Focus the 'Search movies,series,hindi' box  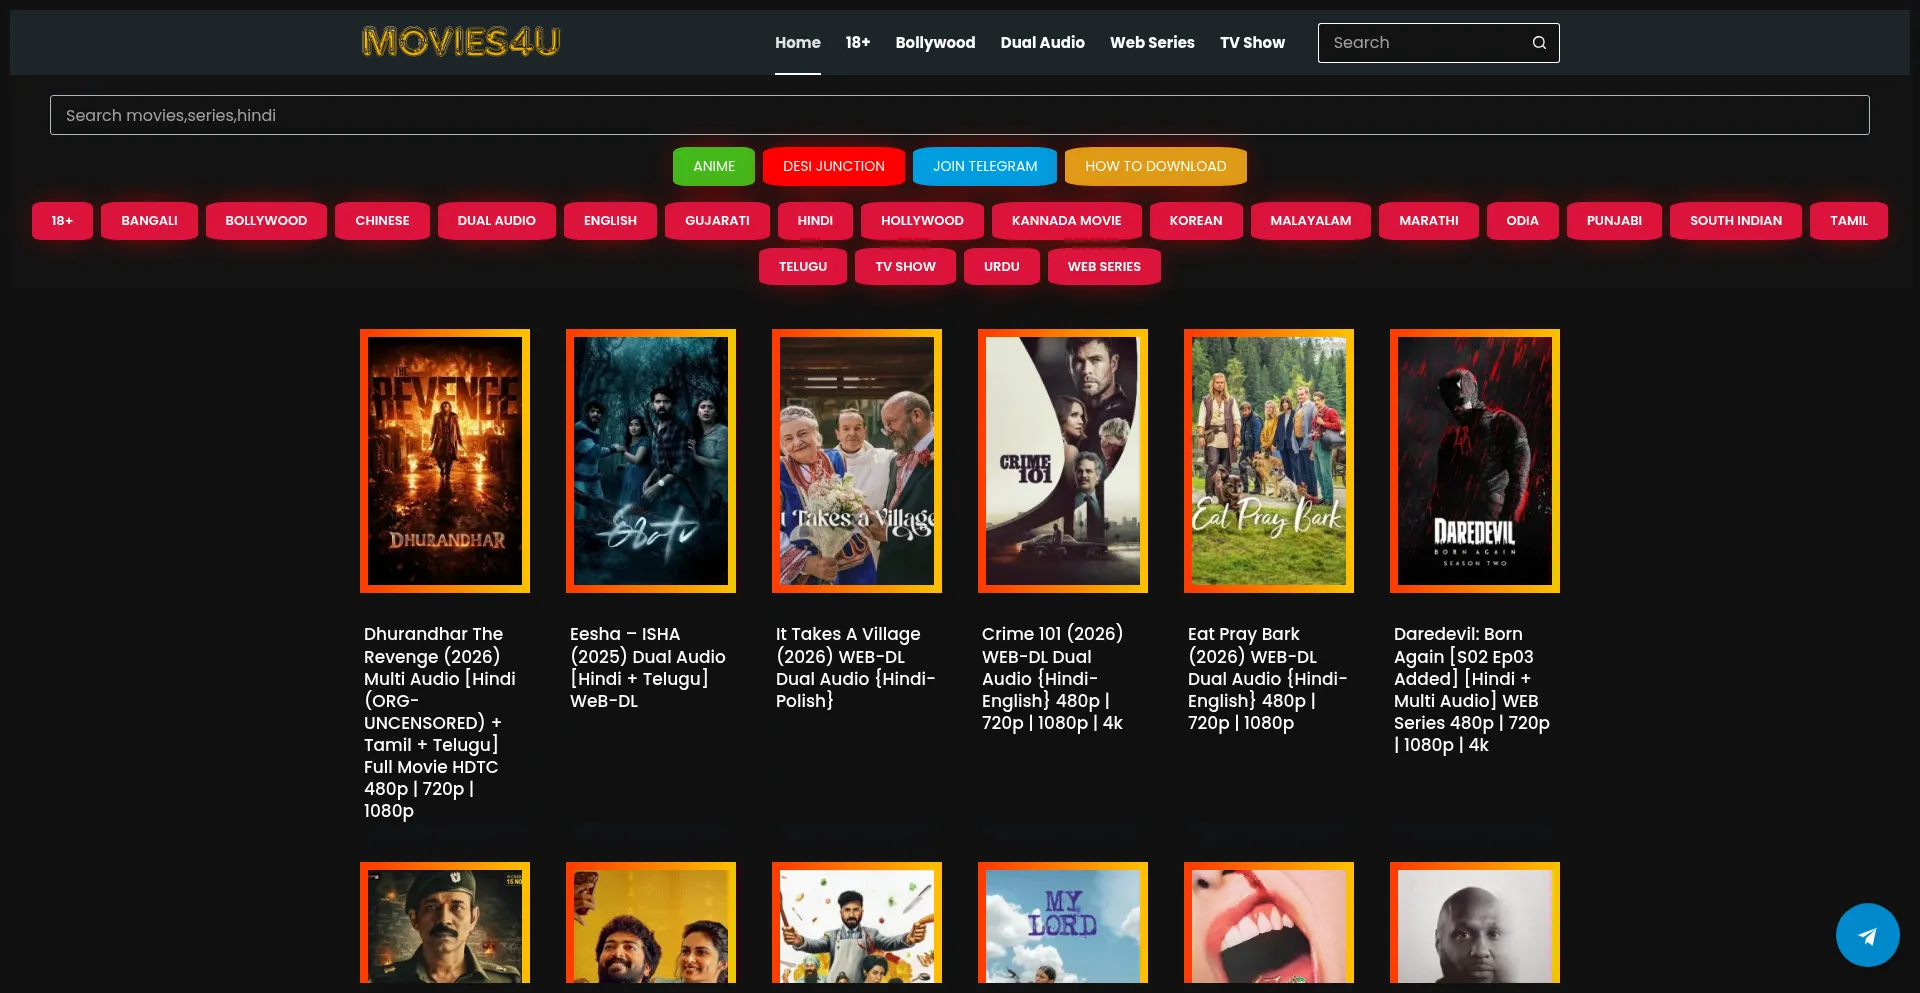coord(959,115)
